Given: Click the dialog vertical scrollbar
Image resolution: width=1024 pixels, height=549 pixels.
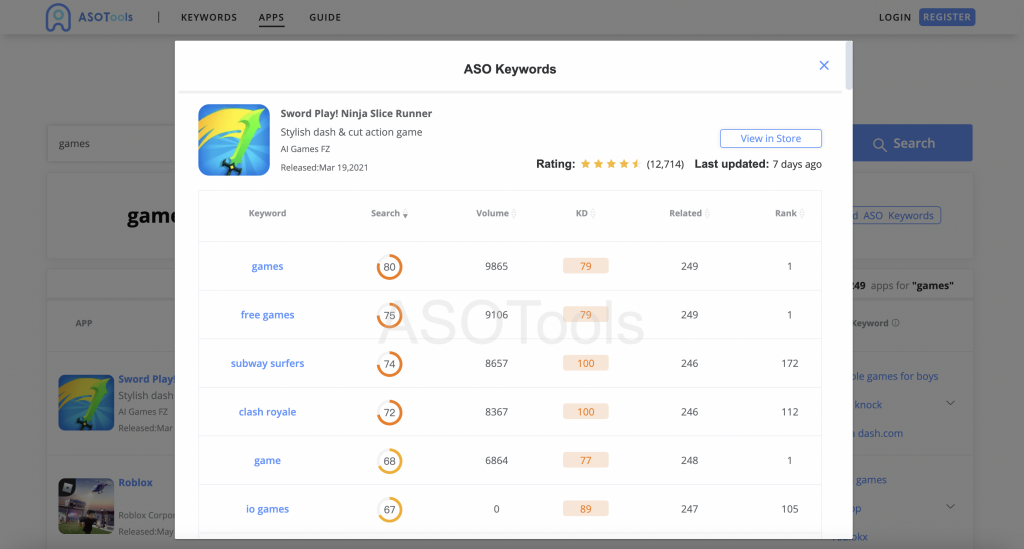Looking at the screenshot, I should (x=848, y=65).
